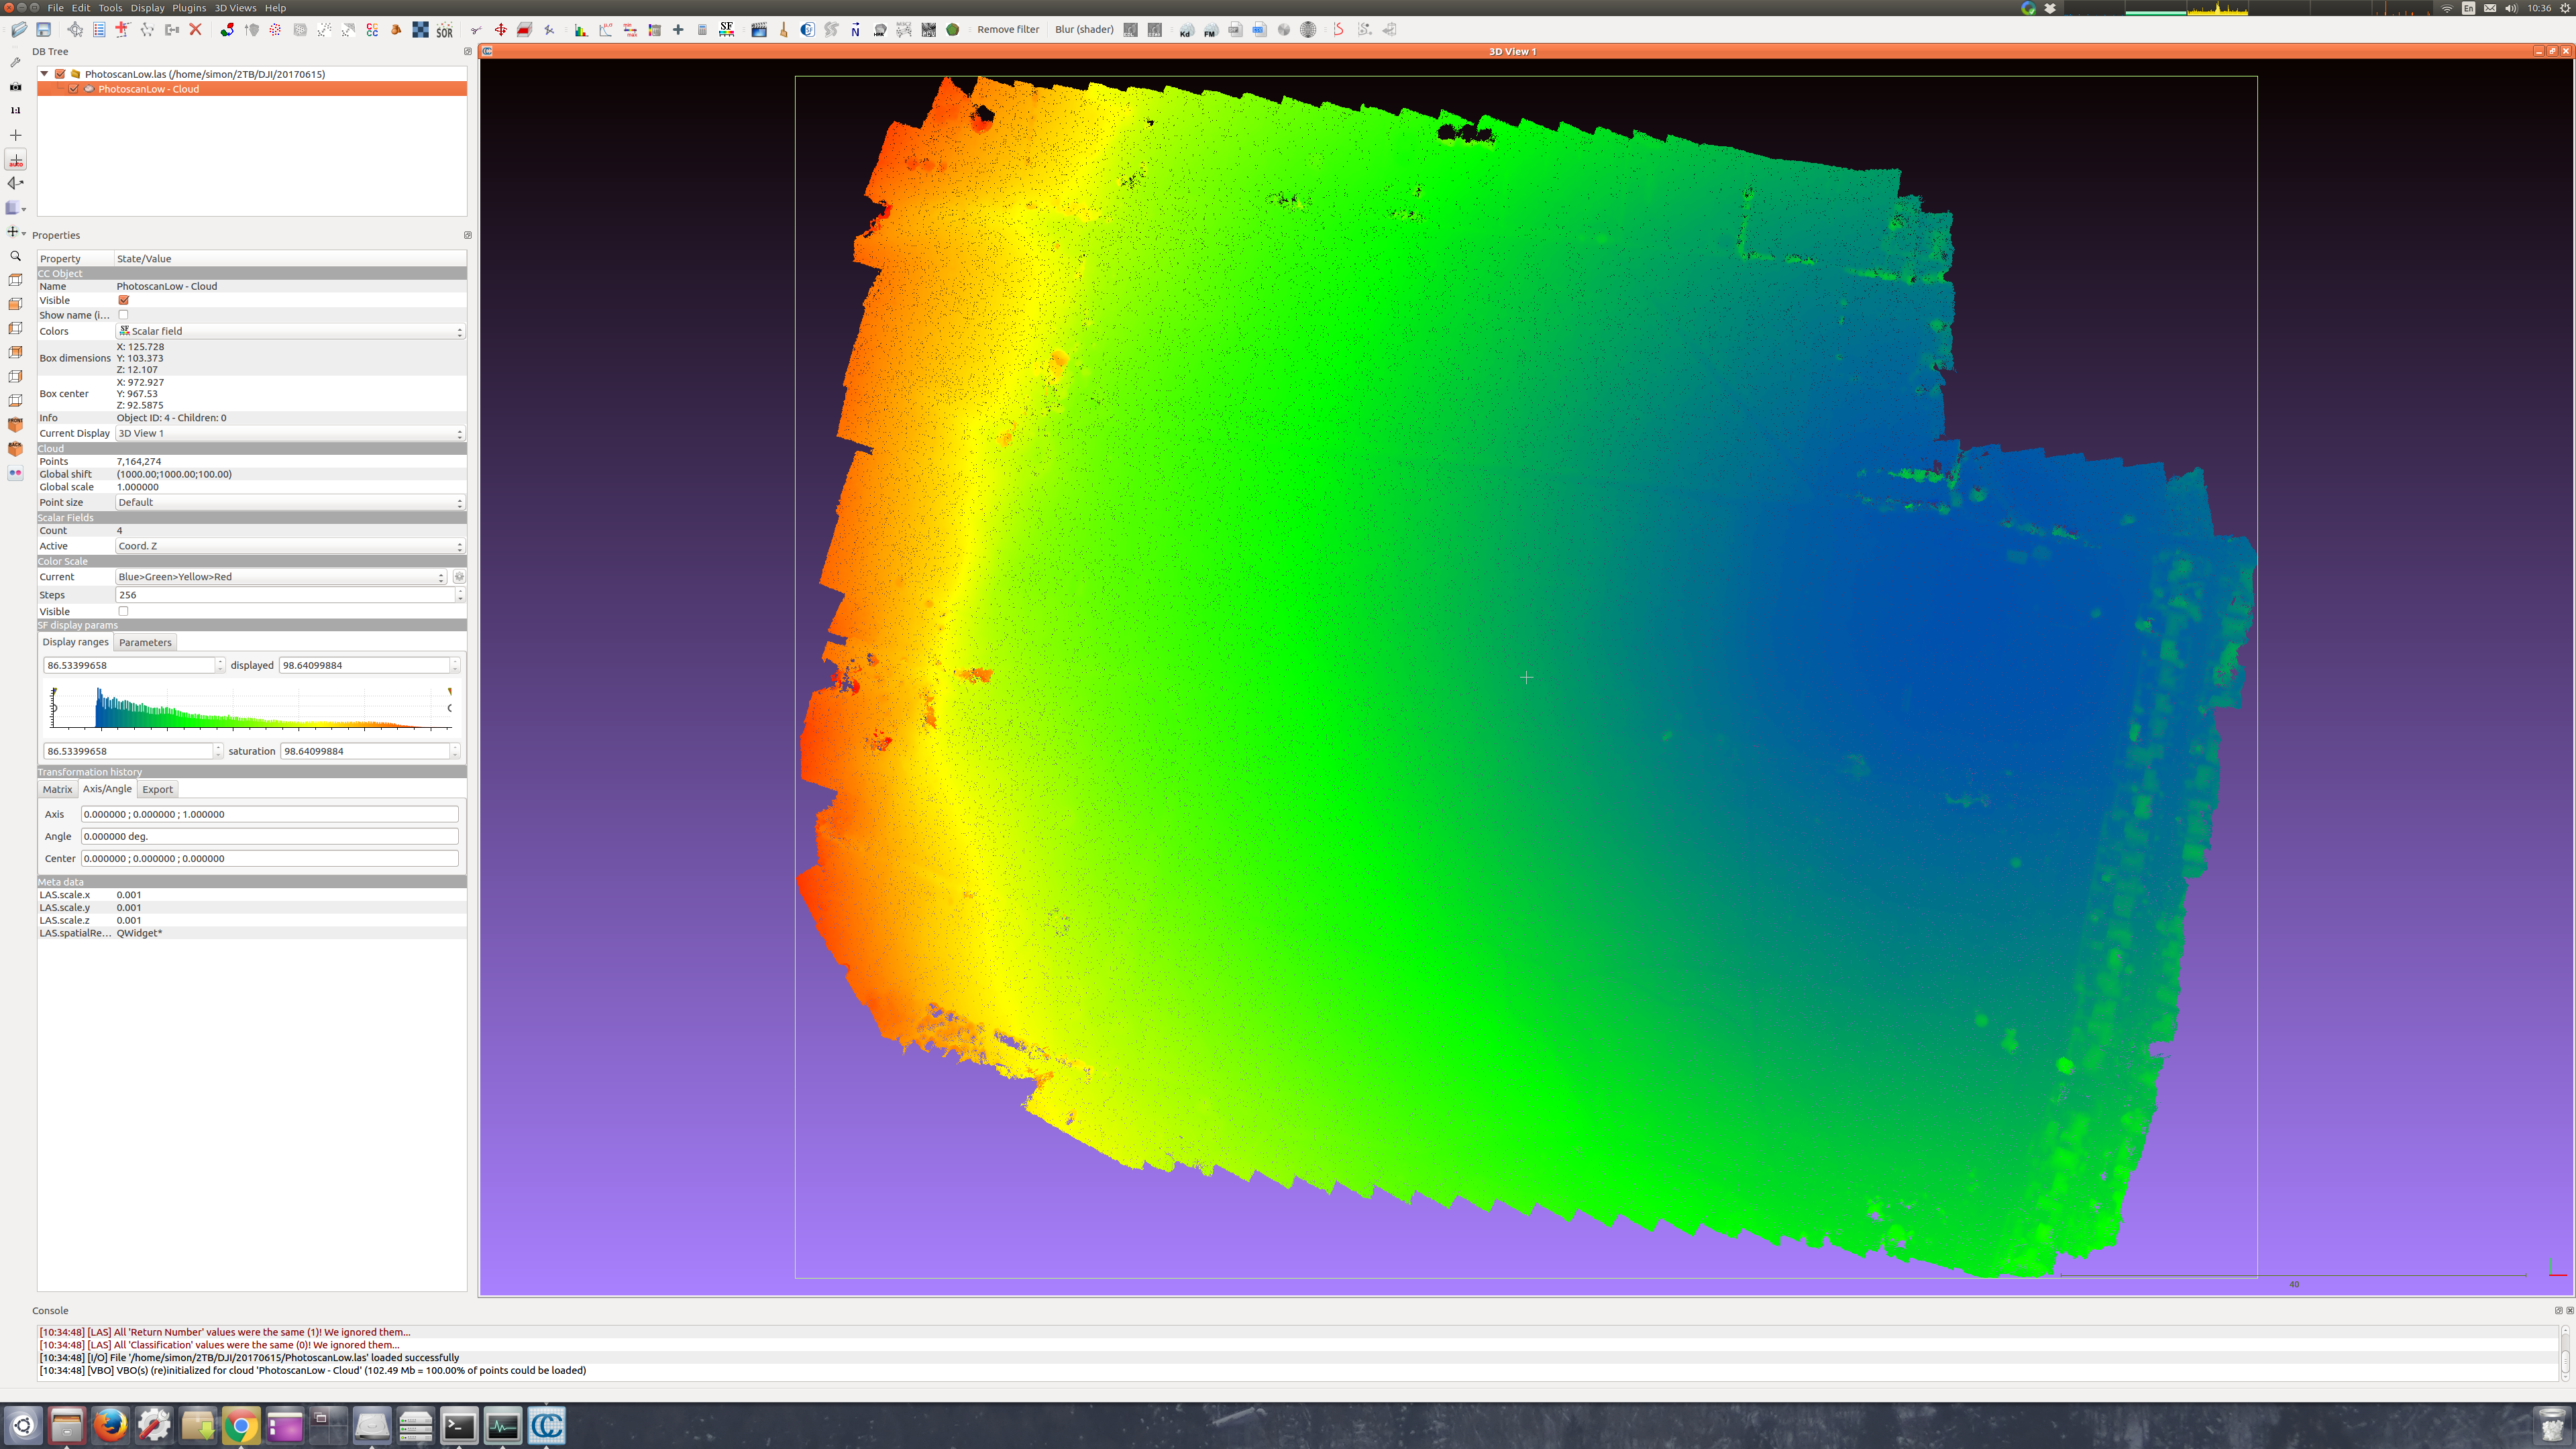Launch the Cross Section clipping box tool
Viewport: 2576px width, 1449px height.
(524, 29)
